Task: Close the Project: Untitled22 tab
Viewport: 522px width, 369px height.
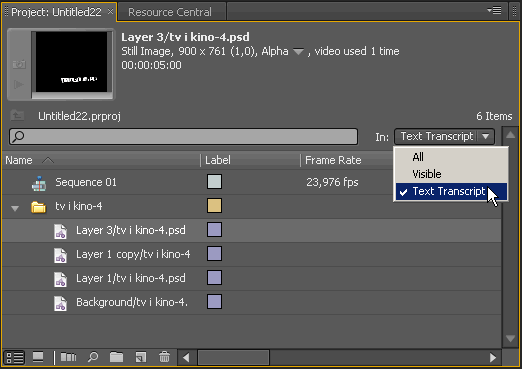Action: tap(110, 12)
